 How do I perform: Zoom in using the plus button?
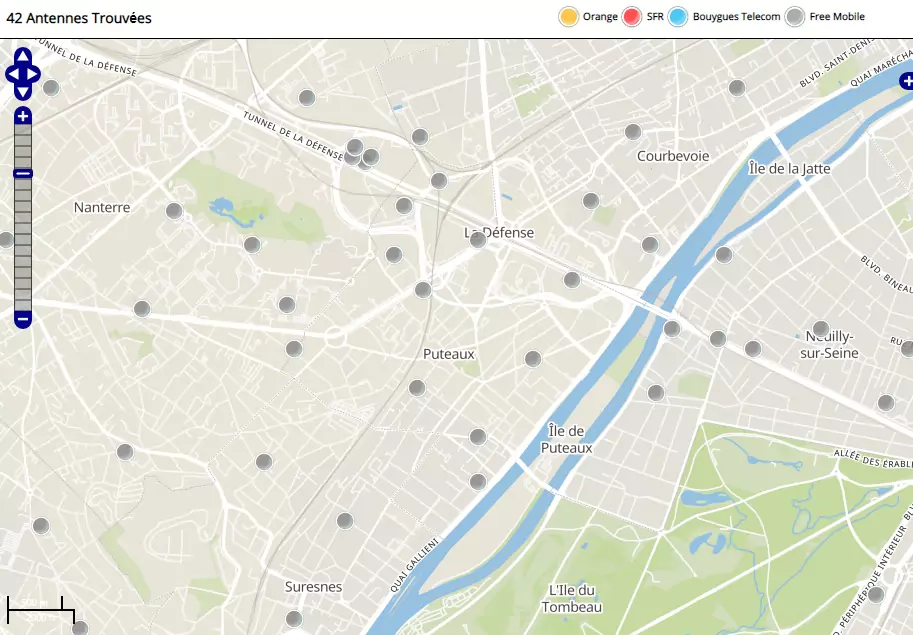click(x=23, y=116)
